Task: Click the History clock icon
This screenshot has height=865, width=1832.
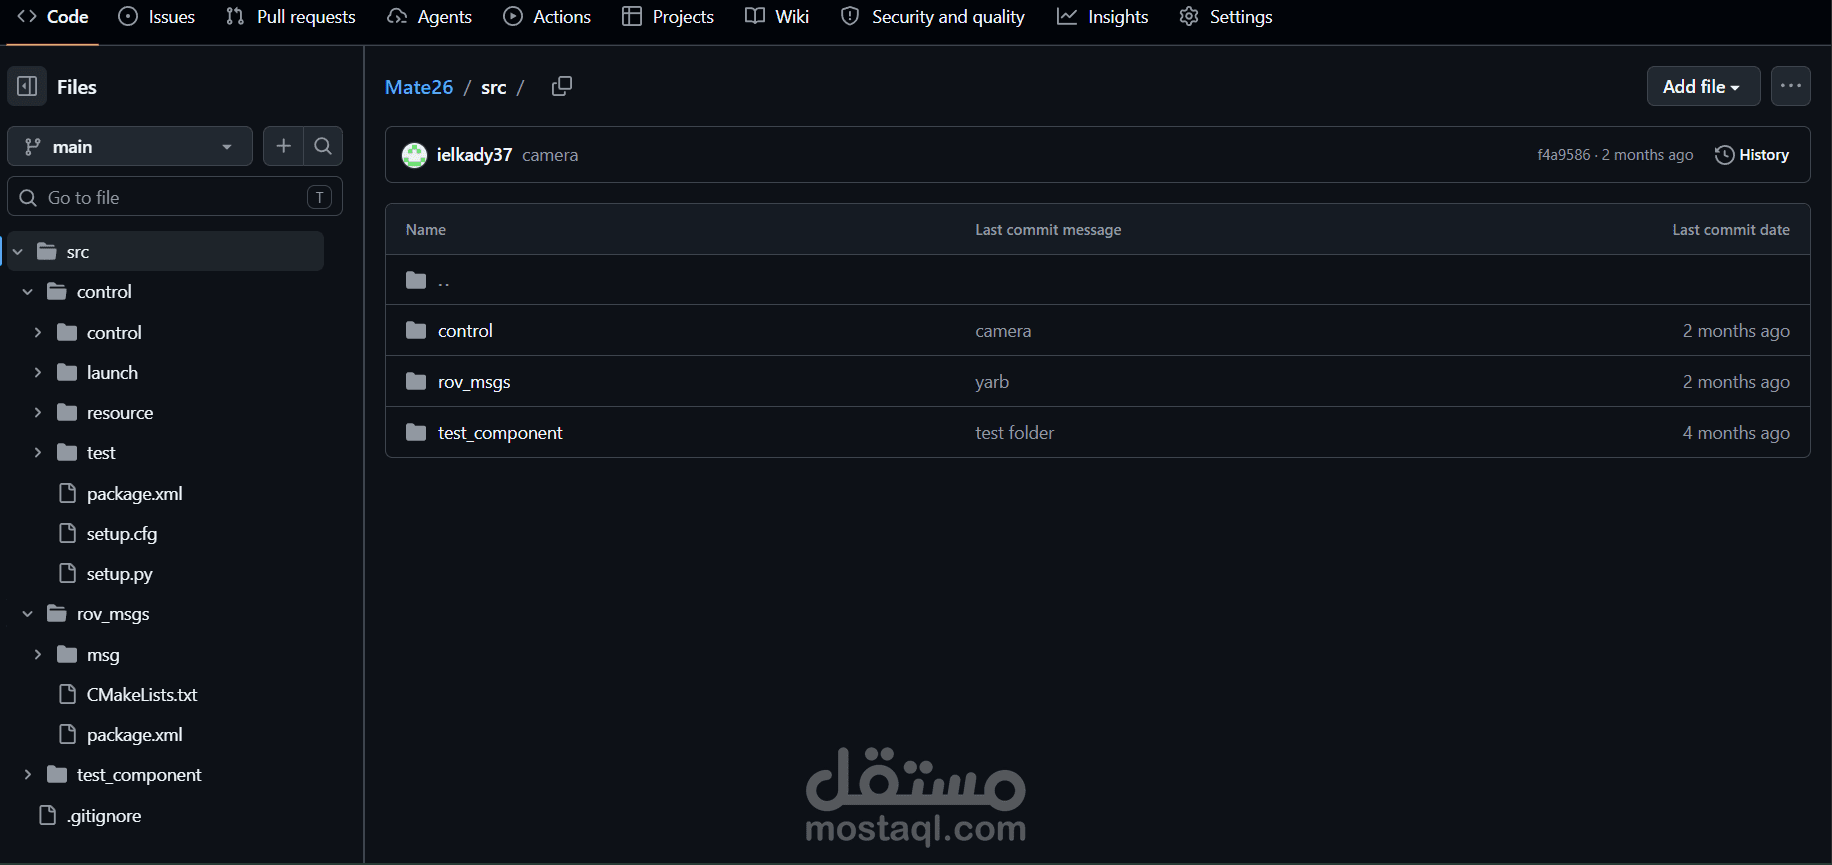Action: pos(1724,155)
